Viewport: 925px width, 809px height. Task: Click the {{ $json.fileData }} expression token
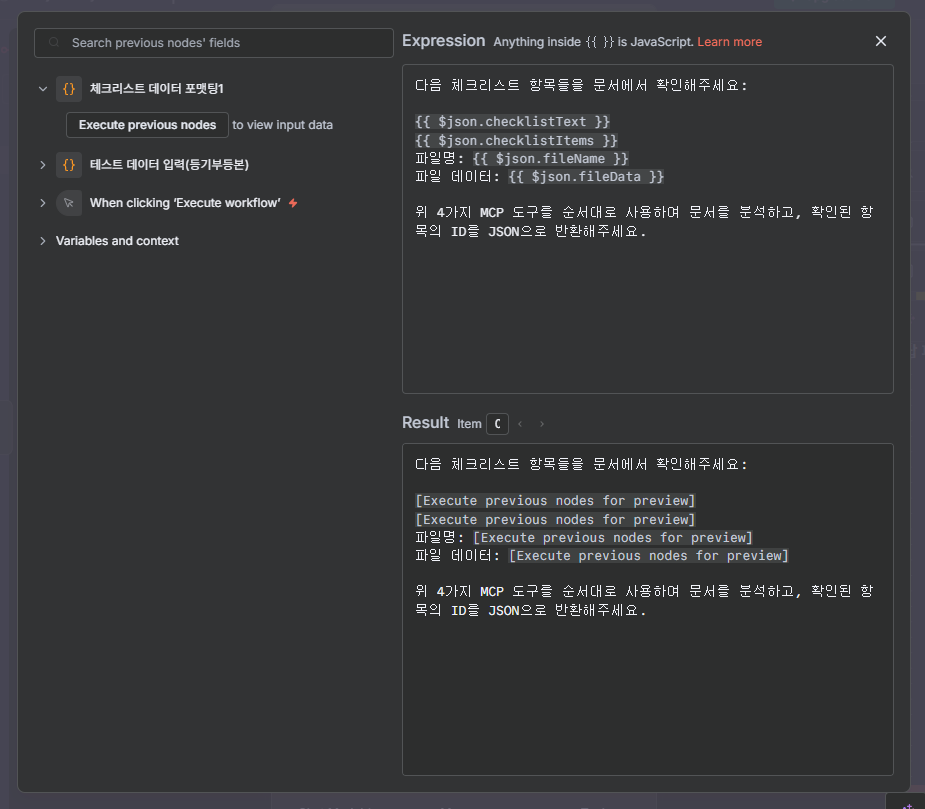586,177
